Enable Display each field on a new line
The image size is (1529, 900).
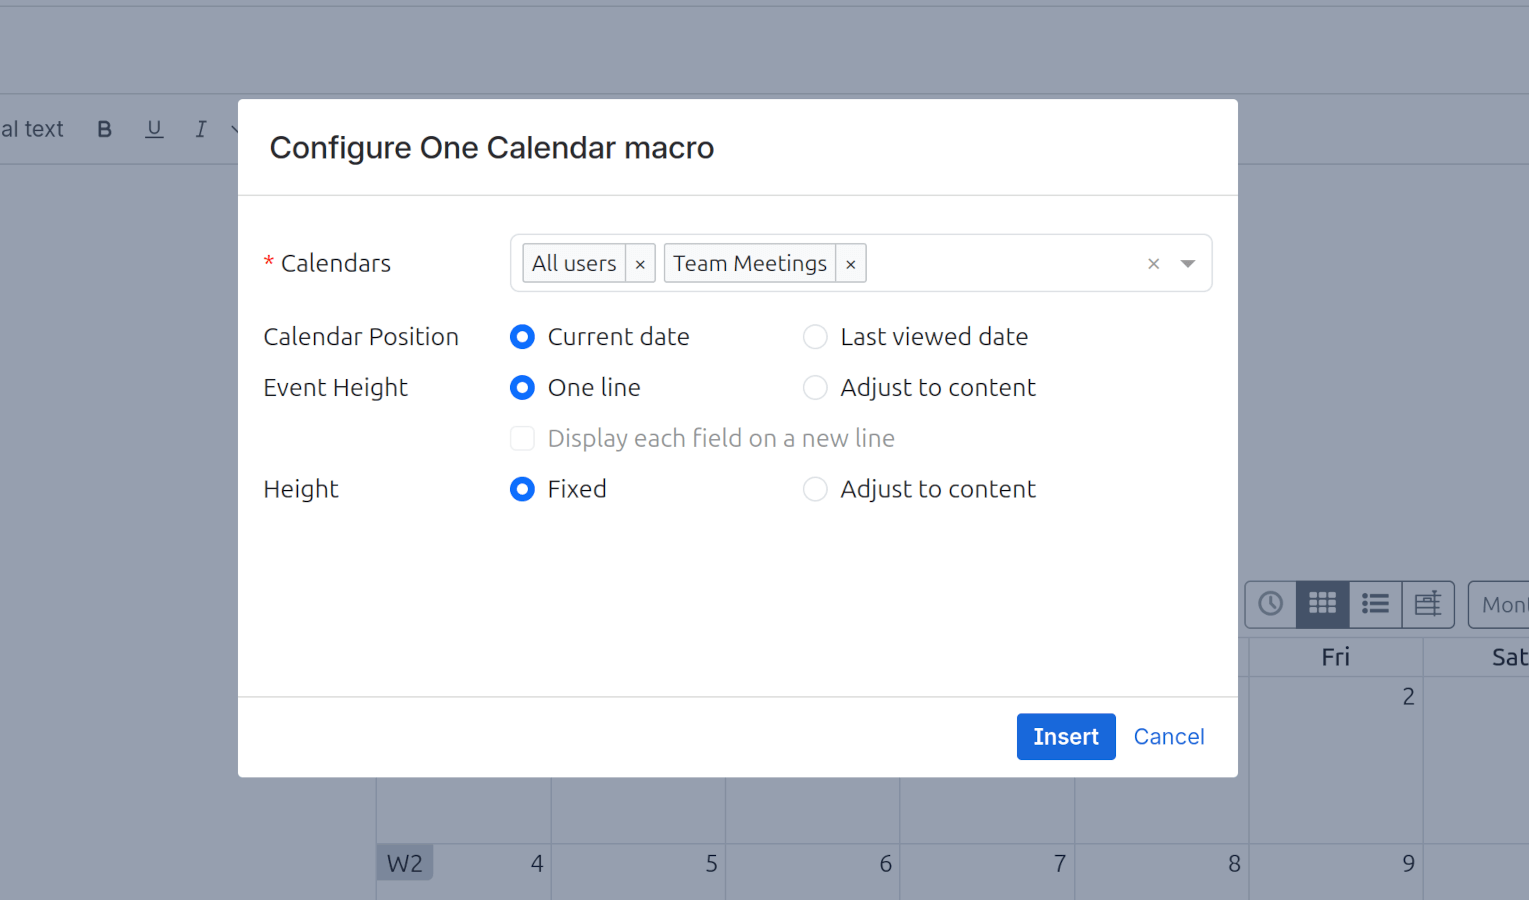[522, 438]
